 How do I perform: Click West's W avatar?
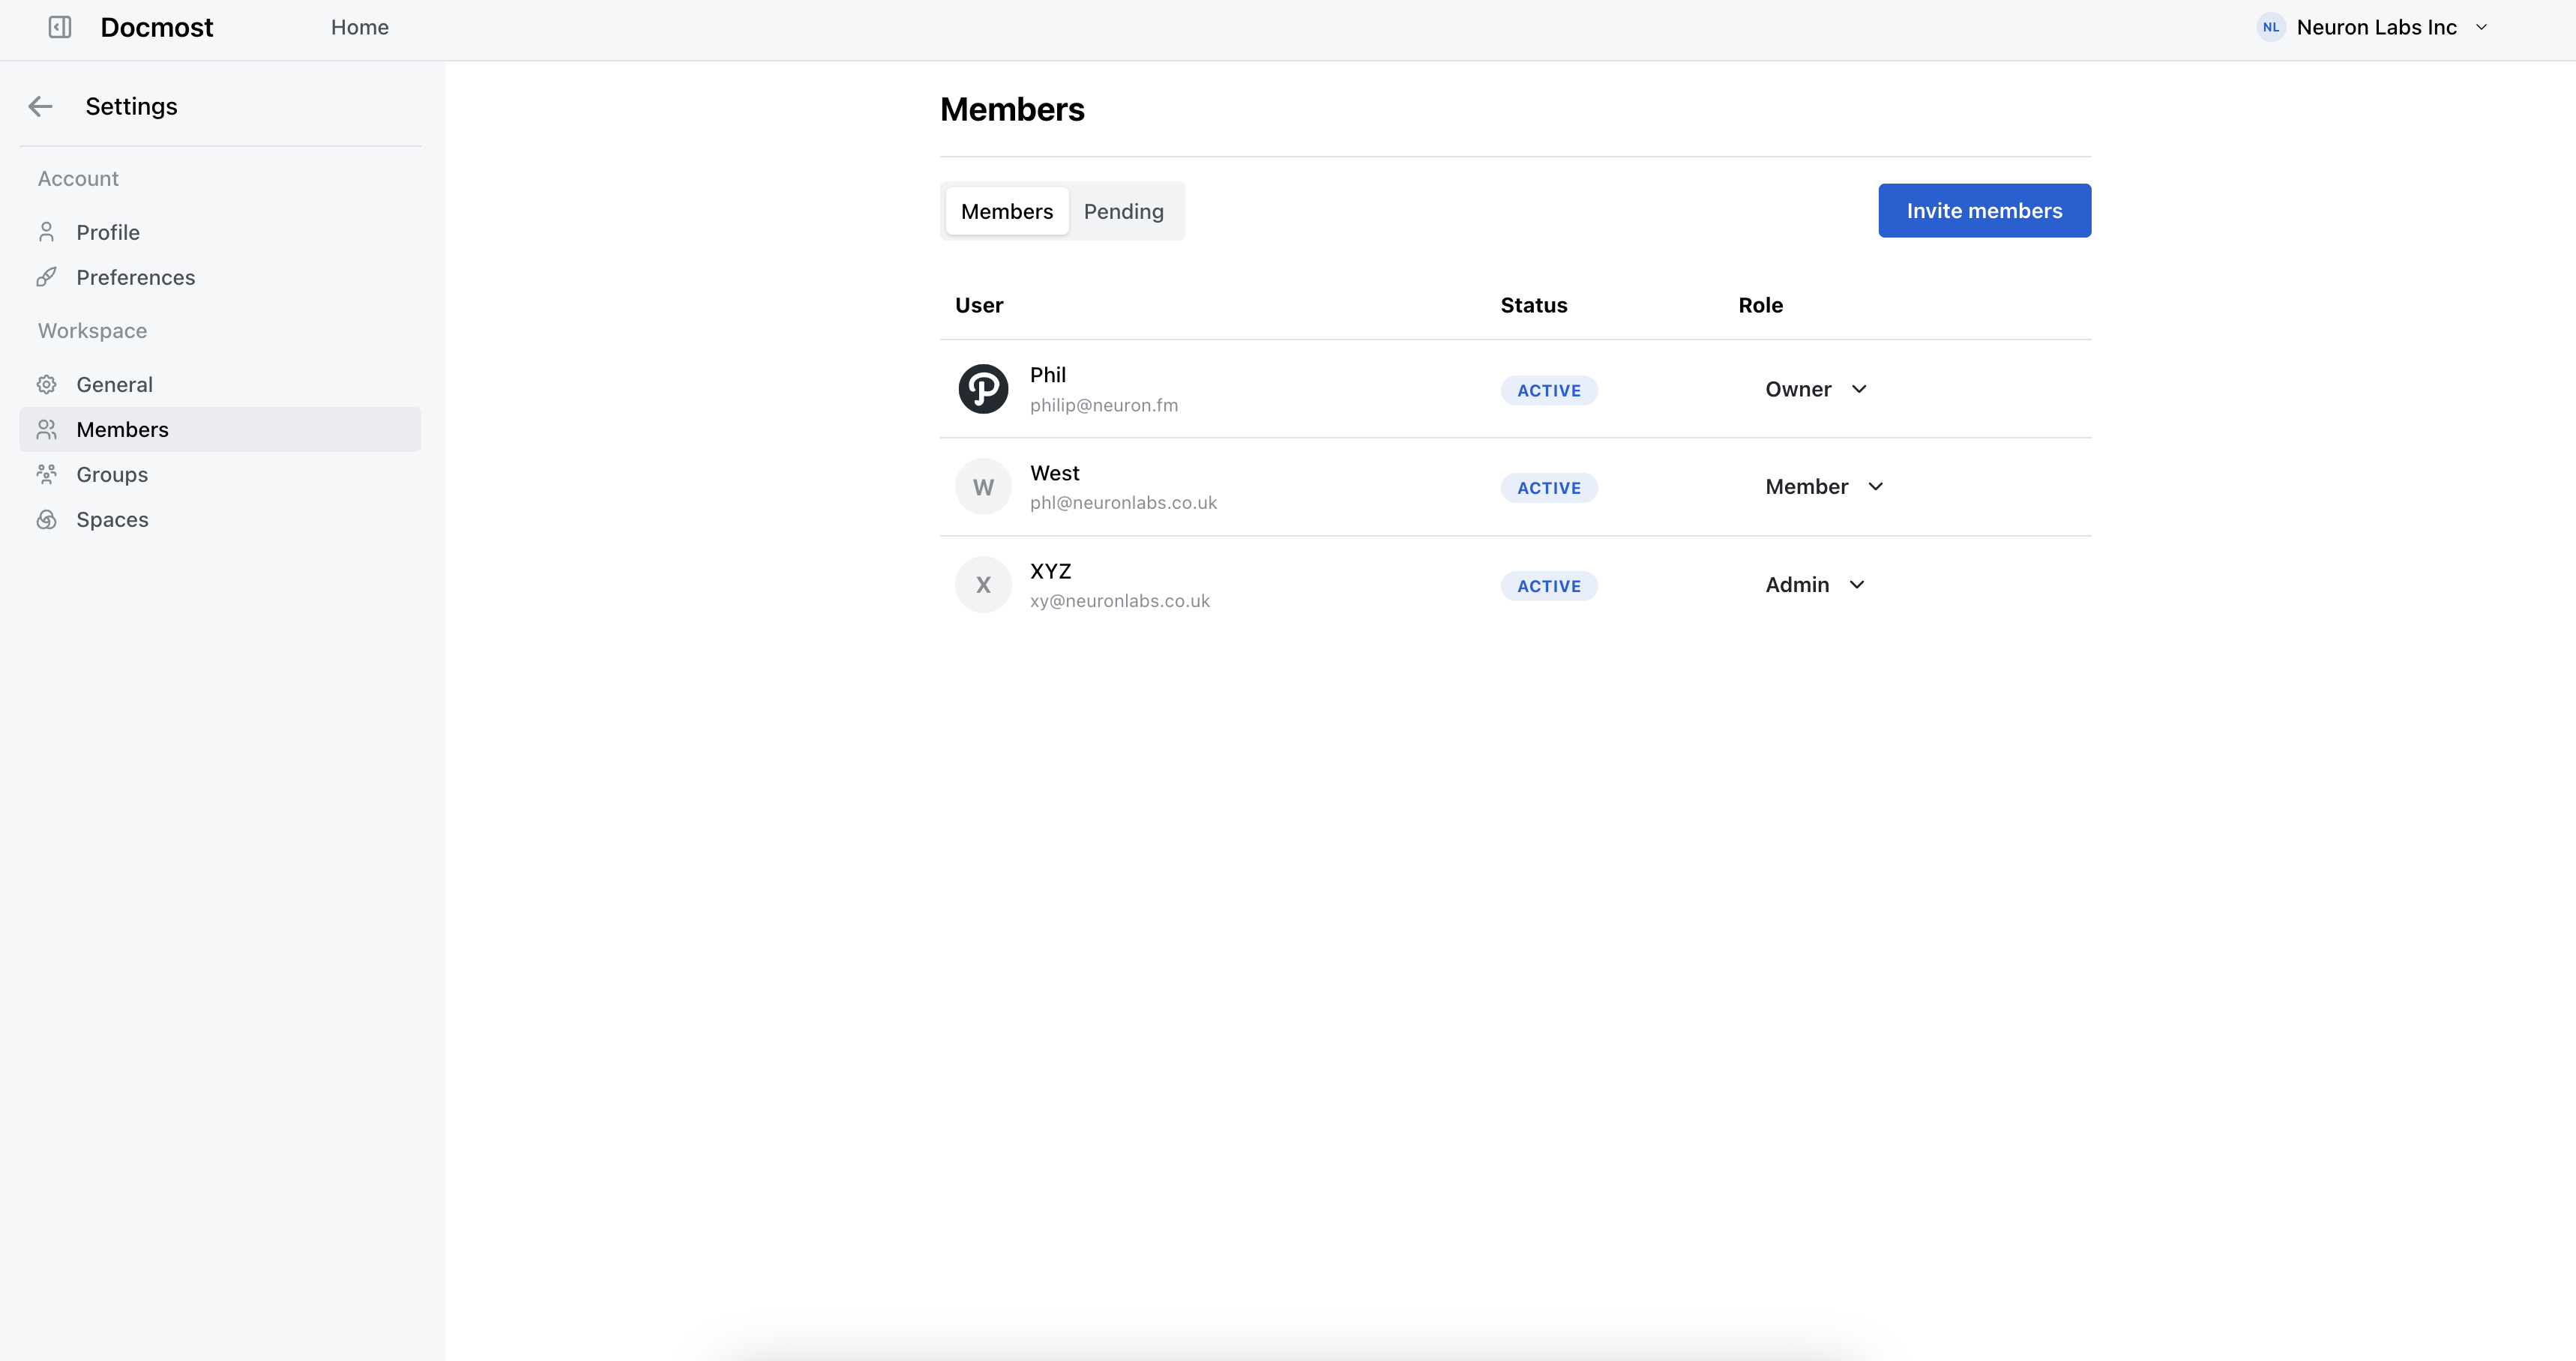coord(983,487)
